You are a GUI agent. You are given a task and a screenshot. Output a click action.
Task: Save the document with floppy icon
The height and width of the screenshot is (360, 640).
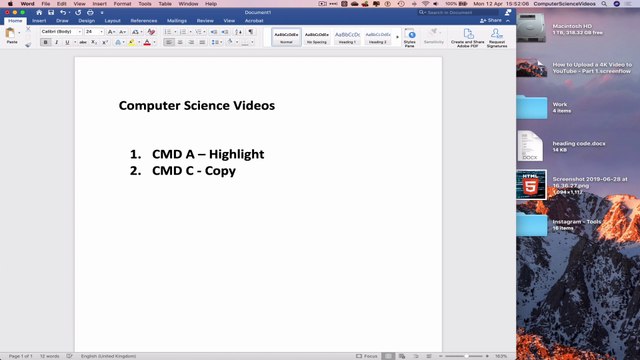tap(51, 13)
